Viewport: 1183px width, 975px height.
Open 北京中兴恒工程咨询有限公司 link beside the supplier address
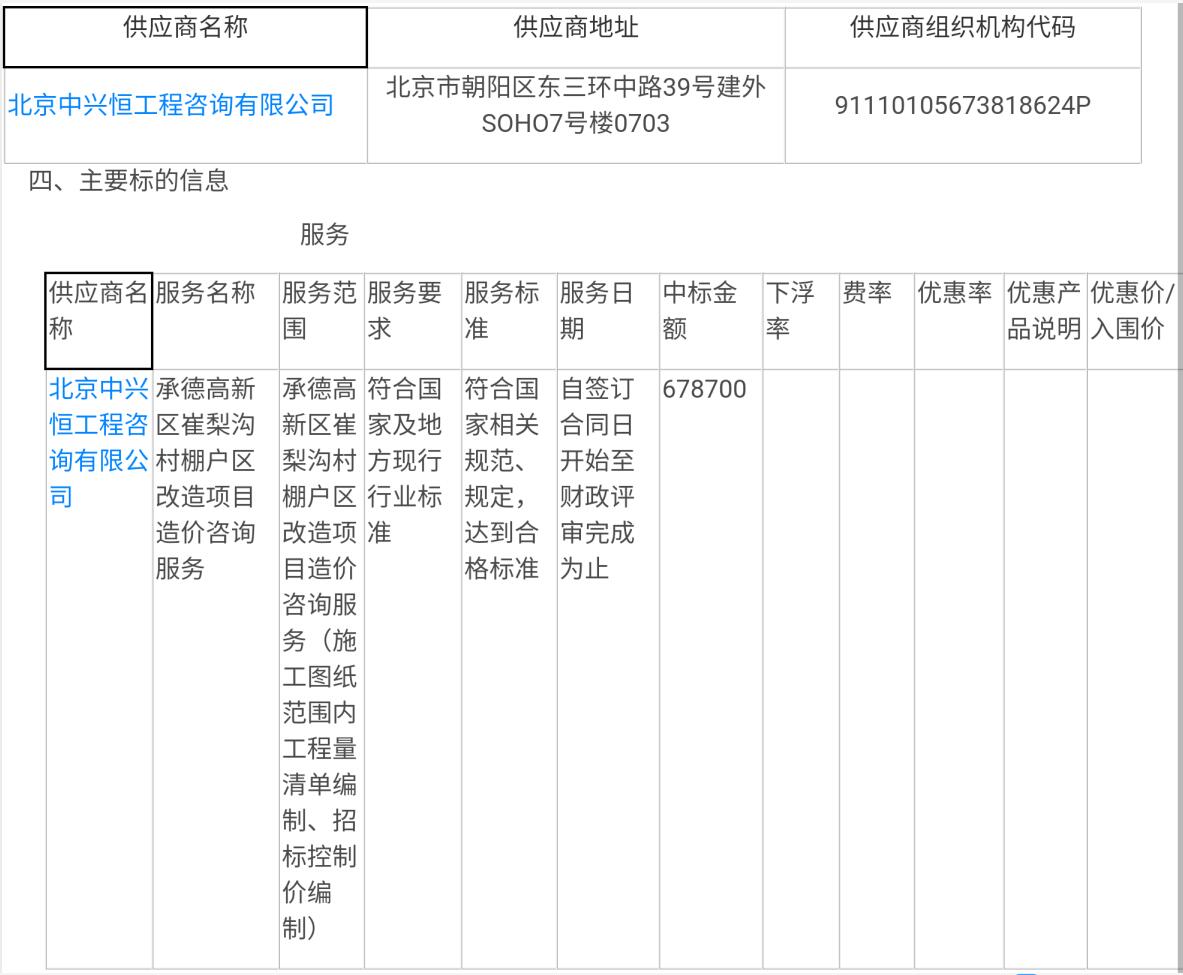(171, 105)
